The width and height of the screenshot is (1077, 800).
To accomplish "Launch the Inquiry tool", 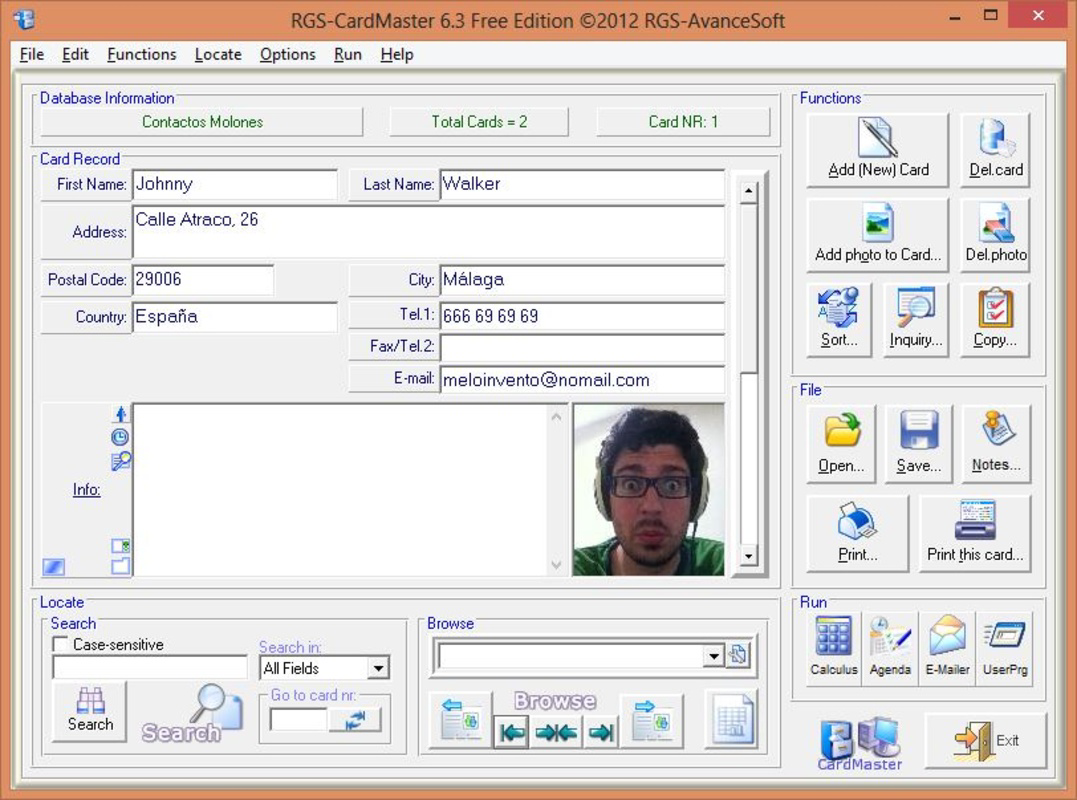I will click(x=915, y=318).
